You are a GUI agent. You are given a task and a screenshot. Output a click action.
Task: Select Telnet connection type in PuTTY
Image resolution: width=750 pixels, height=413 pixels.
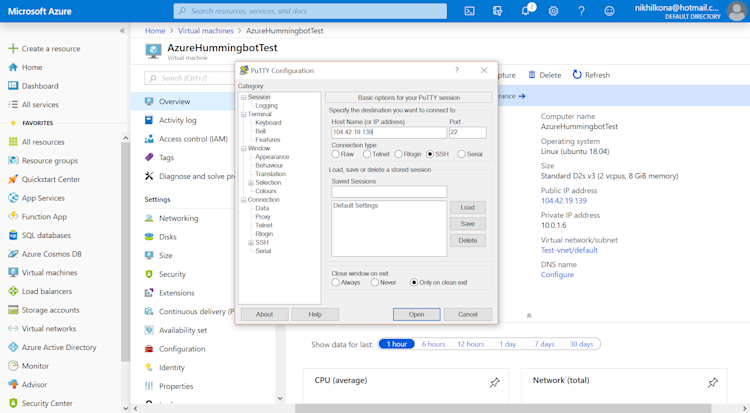coord(367,154)
